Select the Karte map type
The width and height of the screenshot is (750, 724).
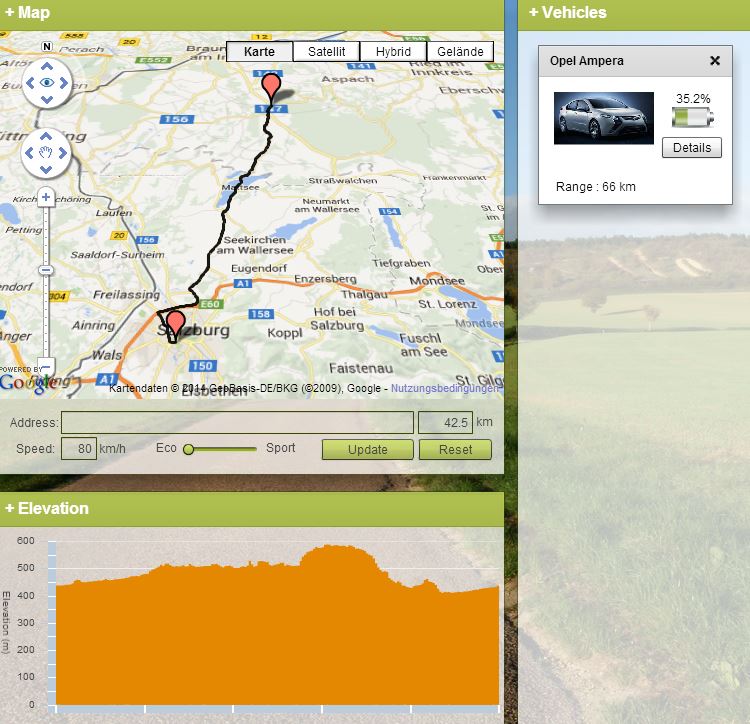[259, 52]
